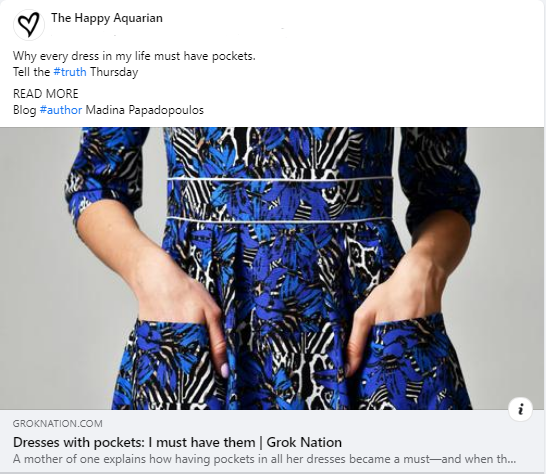Open the blue dress preview photo
This screenshot has height=474, width=546.
272,268
